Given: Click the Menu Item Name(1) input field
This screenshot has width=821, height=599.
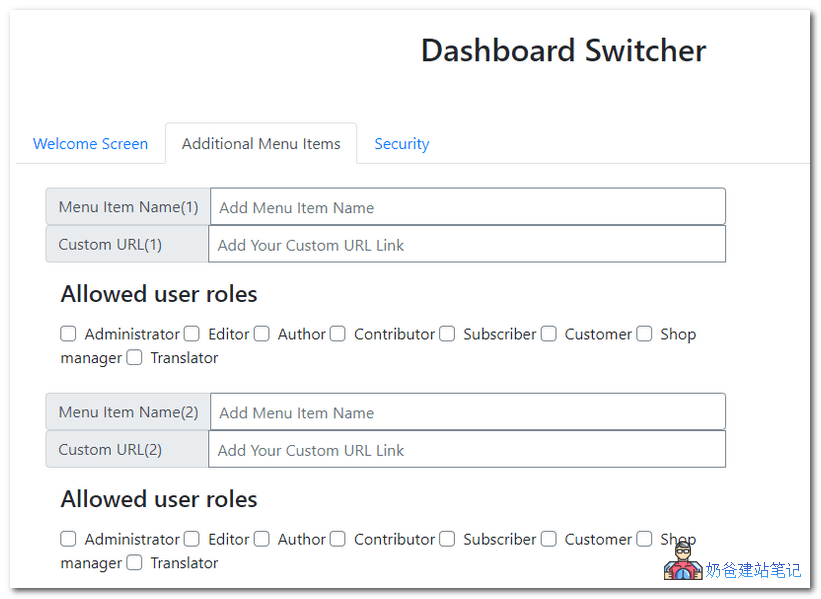Looking at the screenshot, I should pyautogui.click(x=466, y=206).
